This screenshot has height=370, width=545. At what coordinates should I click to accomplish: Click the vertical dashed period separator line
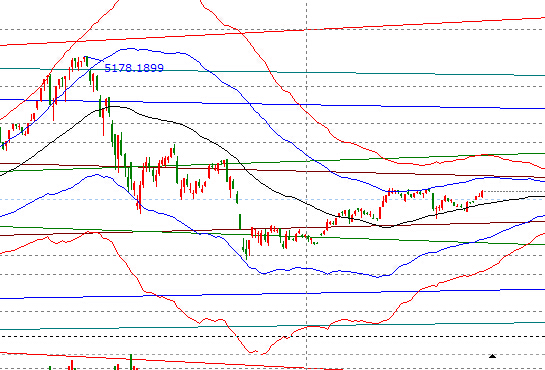pos(306,185)
